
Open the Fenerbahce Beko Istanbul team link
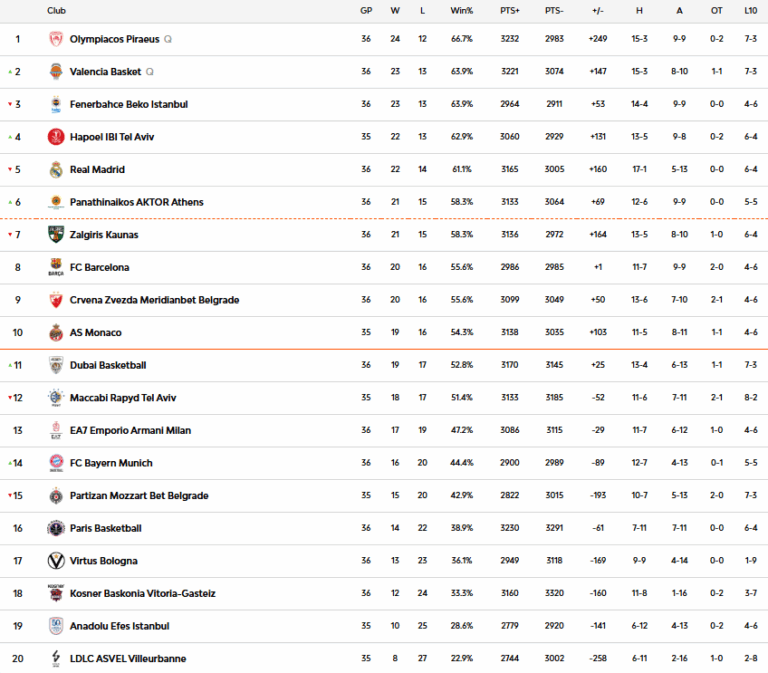tap(129, 105)
